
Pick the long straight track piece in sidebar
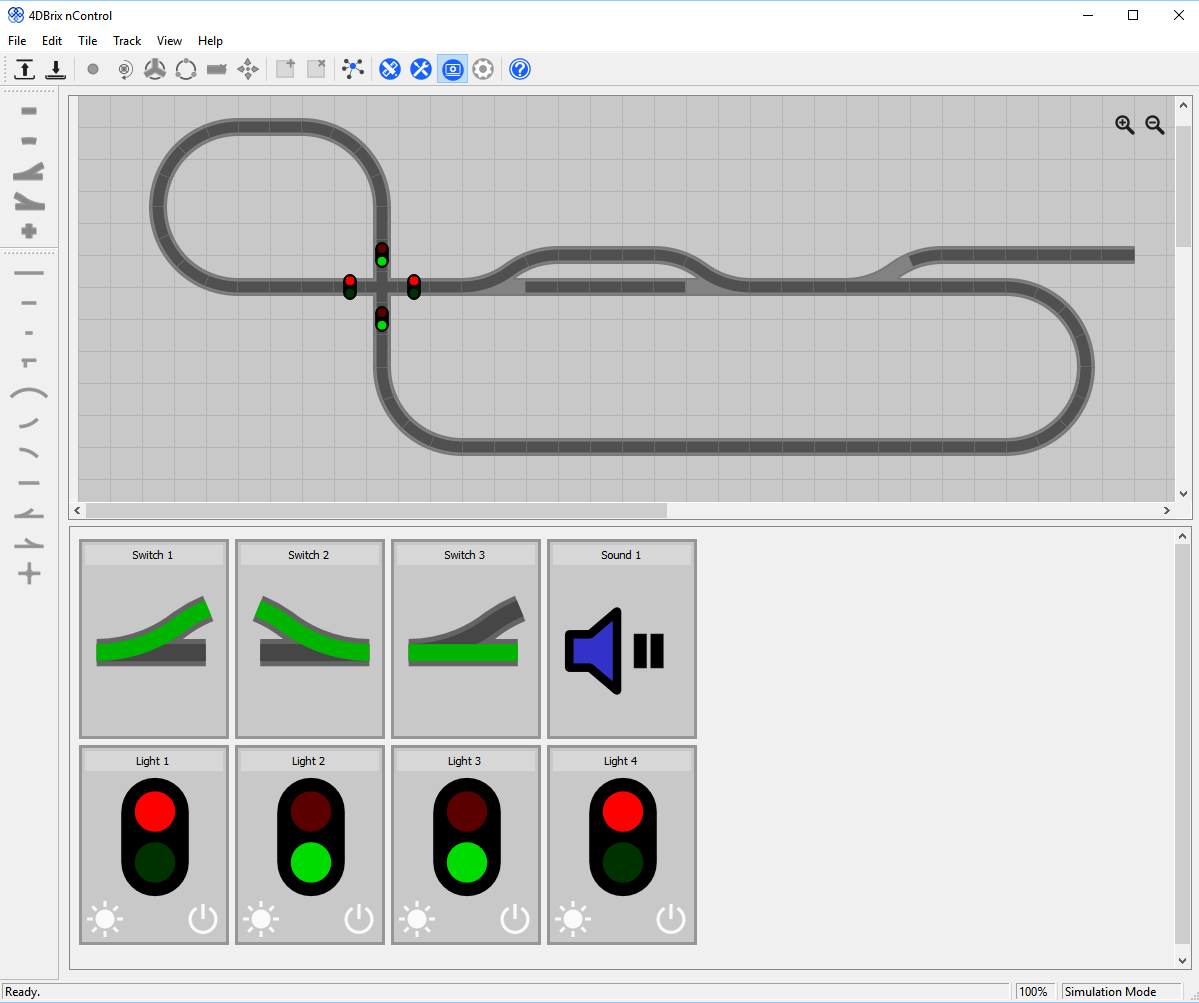(29, 273)
